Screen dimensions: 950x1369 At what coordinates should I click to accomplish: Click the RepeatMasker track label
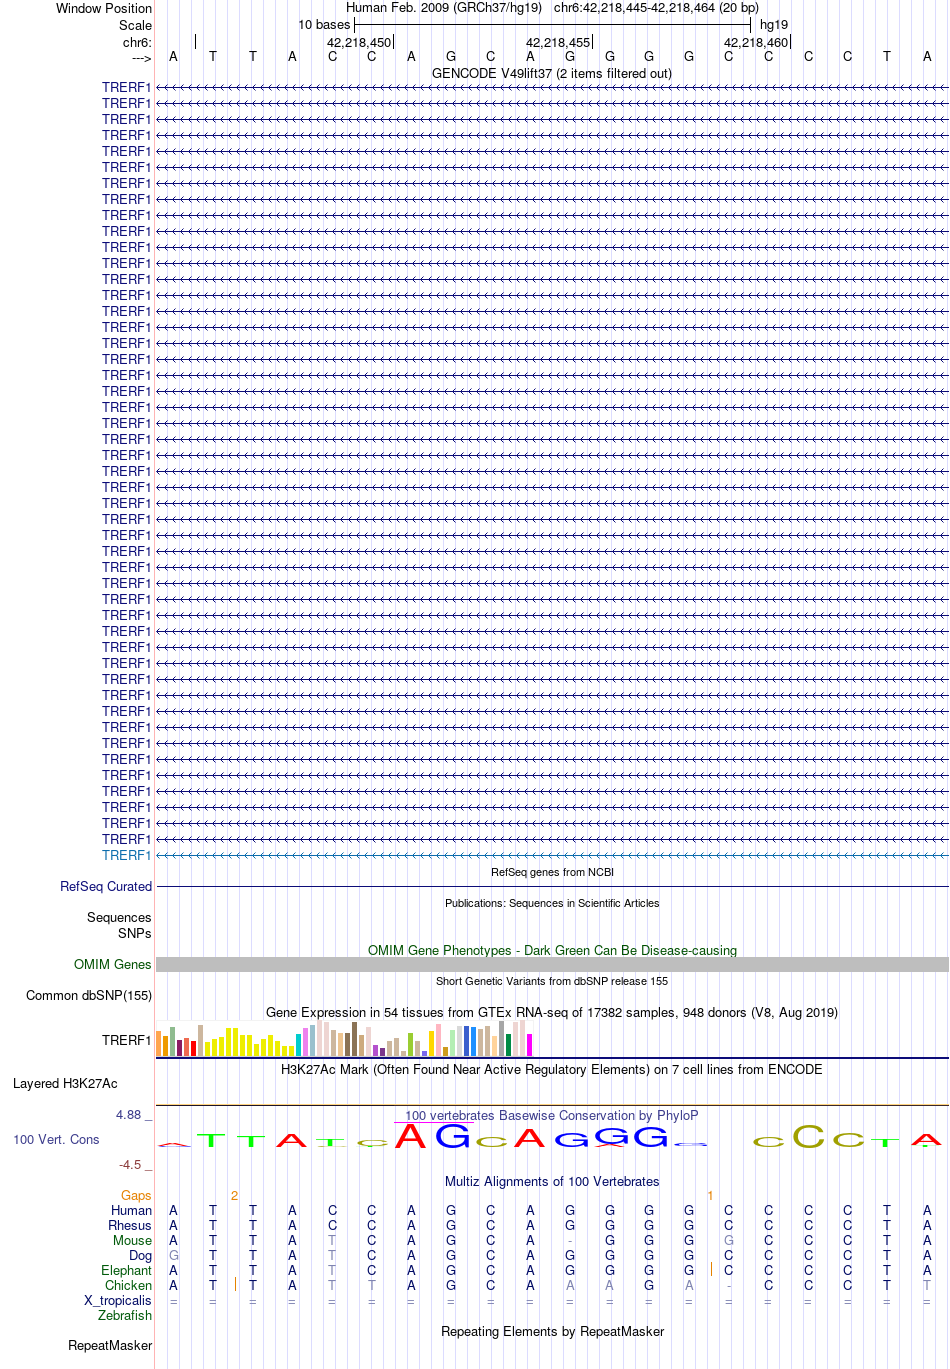[110, 1345]
